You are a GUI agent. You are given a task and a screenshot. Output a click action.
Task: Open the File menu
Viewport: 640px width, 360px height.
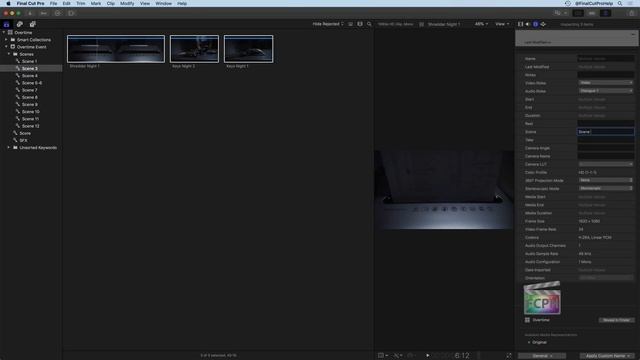[x=53, y=3]
